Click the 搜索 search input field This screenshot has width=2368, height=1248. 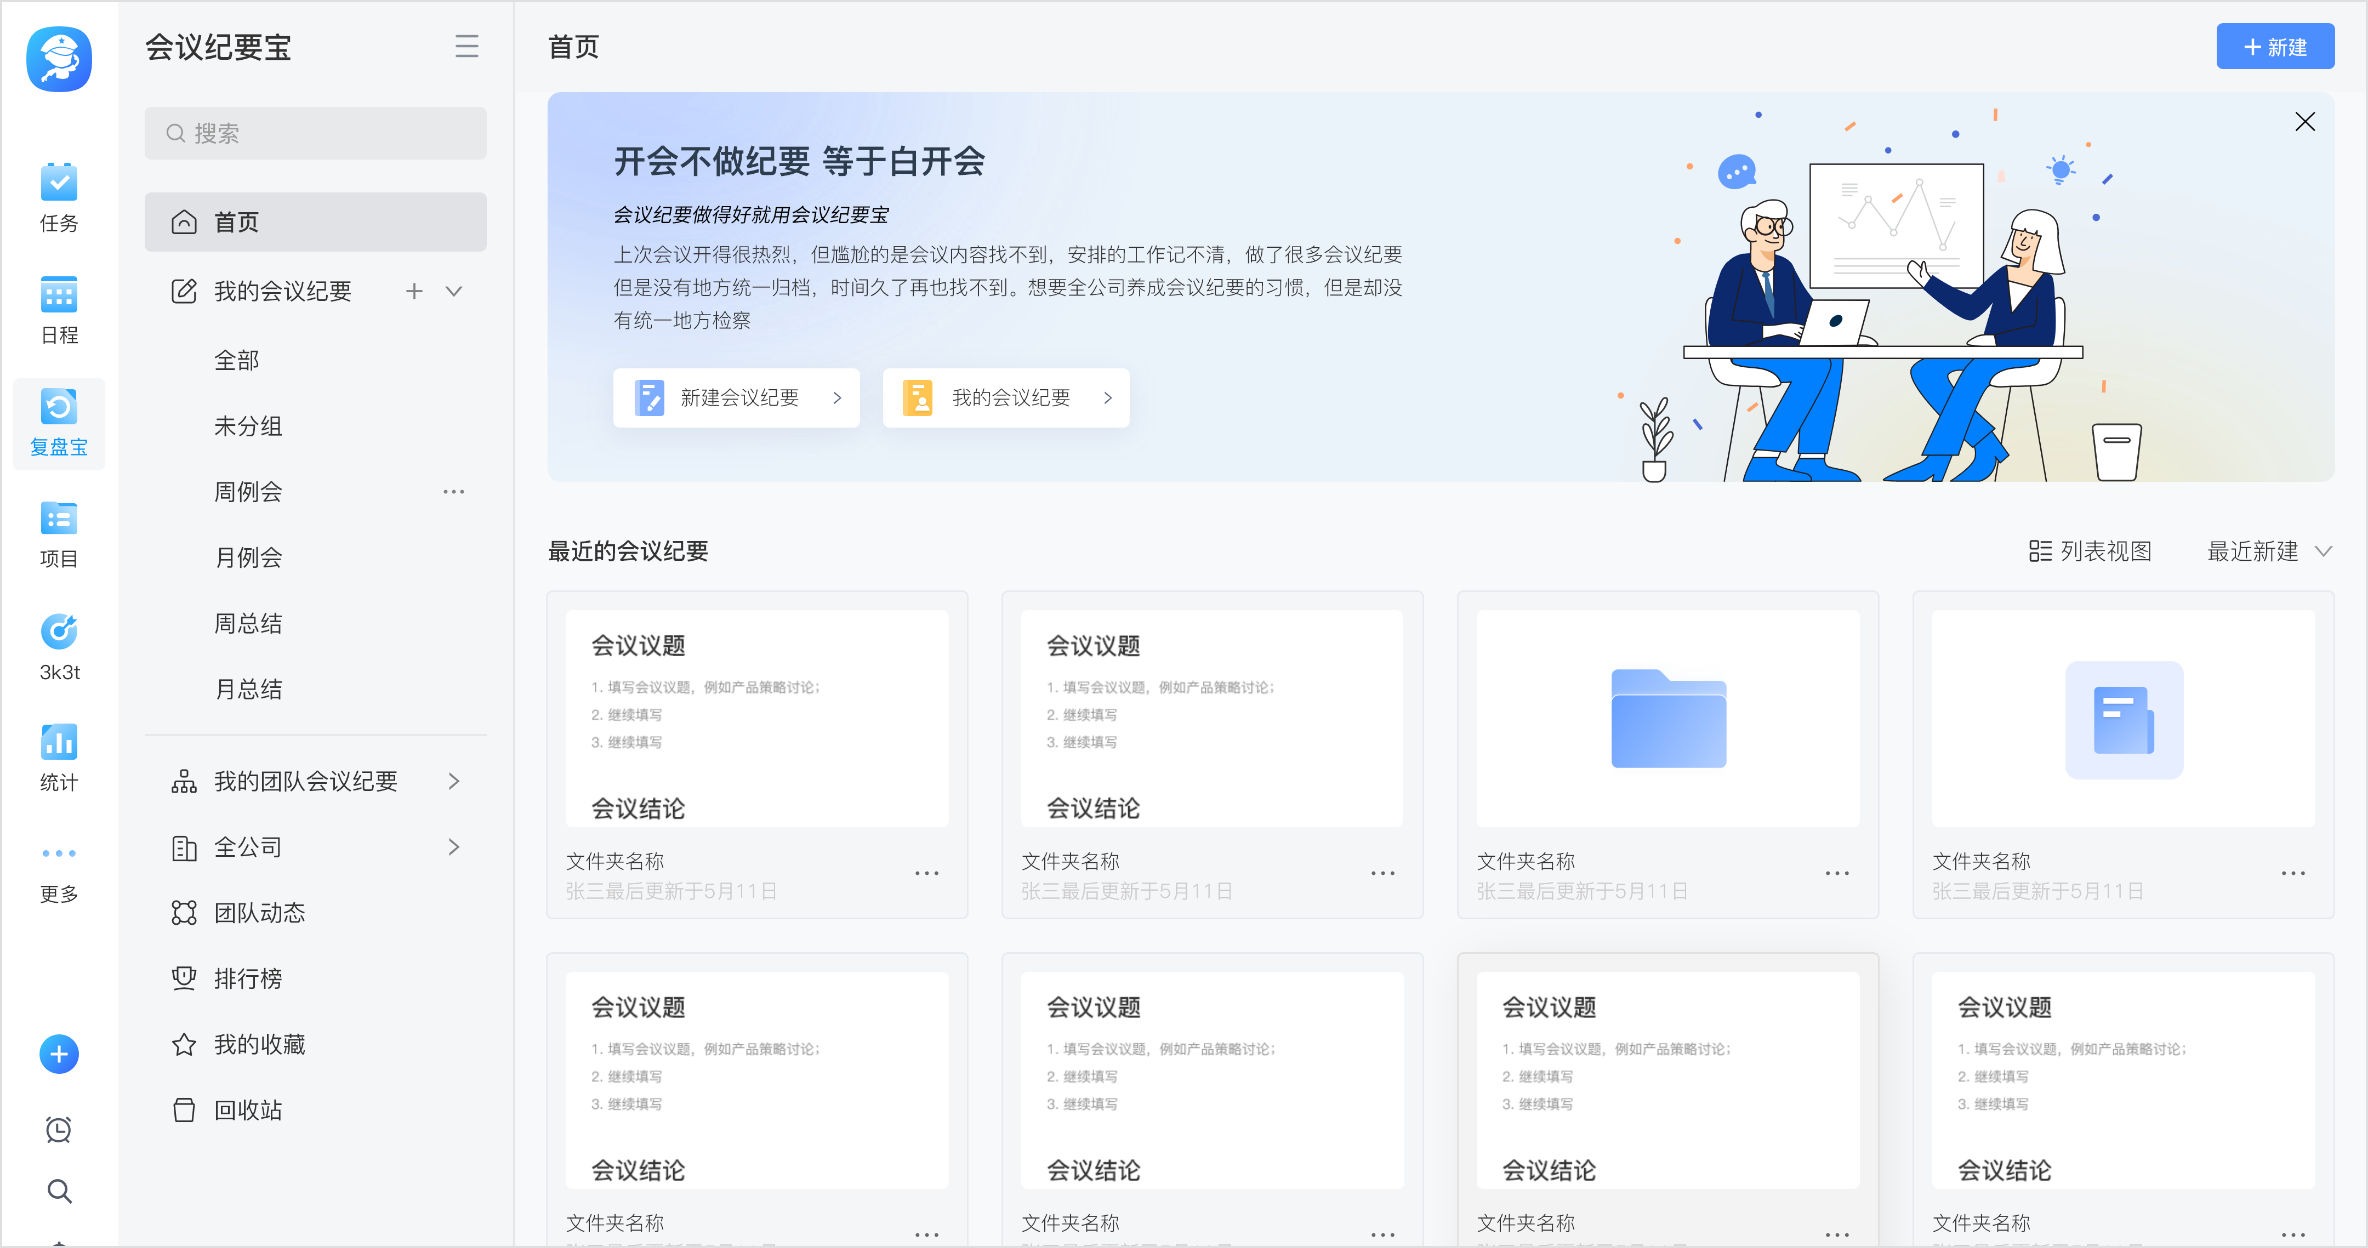click(x=316, y=133)
